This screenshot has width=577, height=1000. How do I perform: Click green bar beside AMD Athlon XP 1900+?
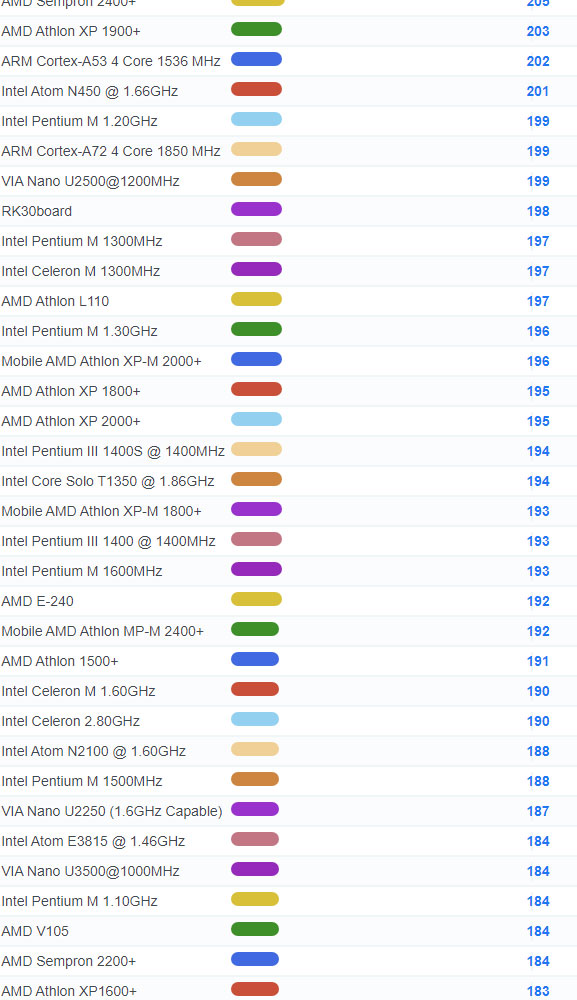pyautogui.click(x=256, y=29)
